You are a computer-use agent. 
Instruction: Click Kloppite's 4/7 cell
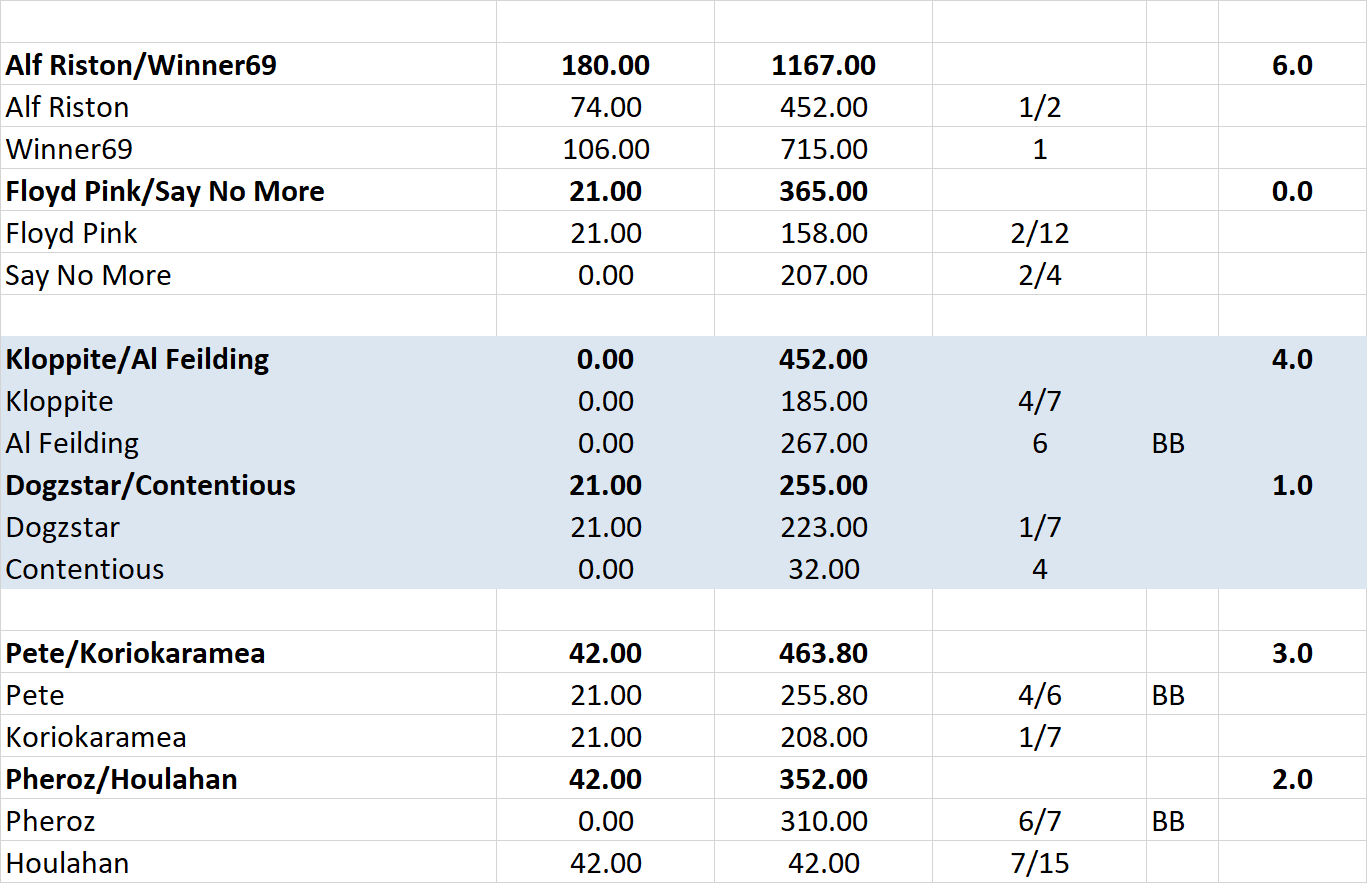pyautogui.click(x=1039, y=402)
